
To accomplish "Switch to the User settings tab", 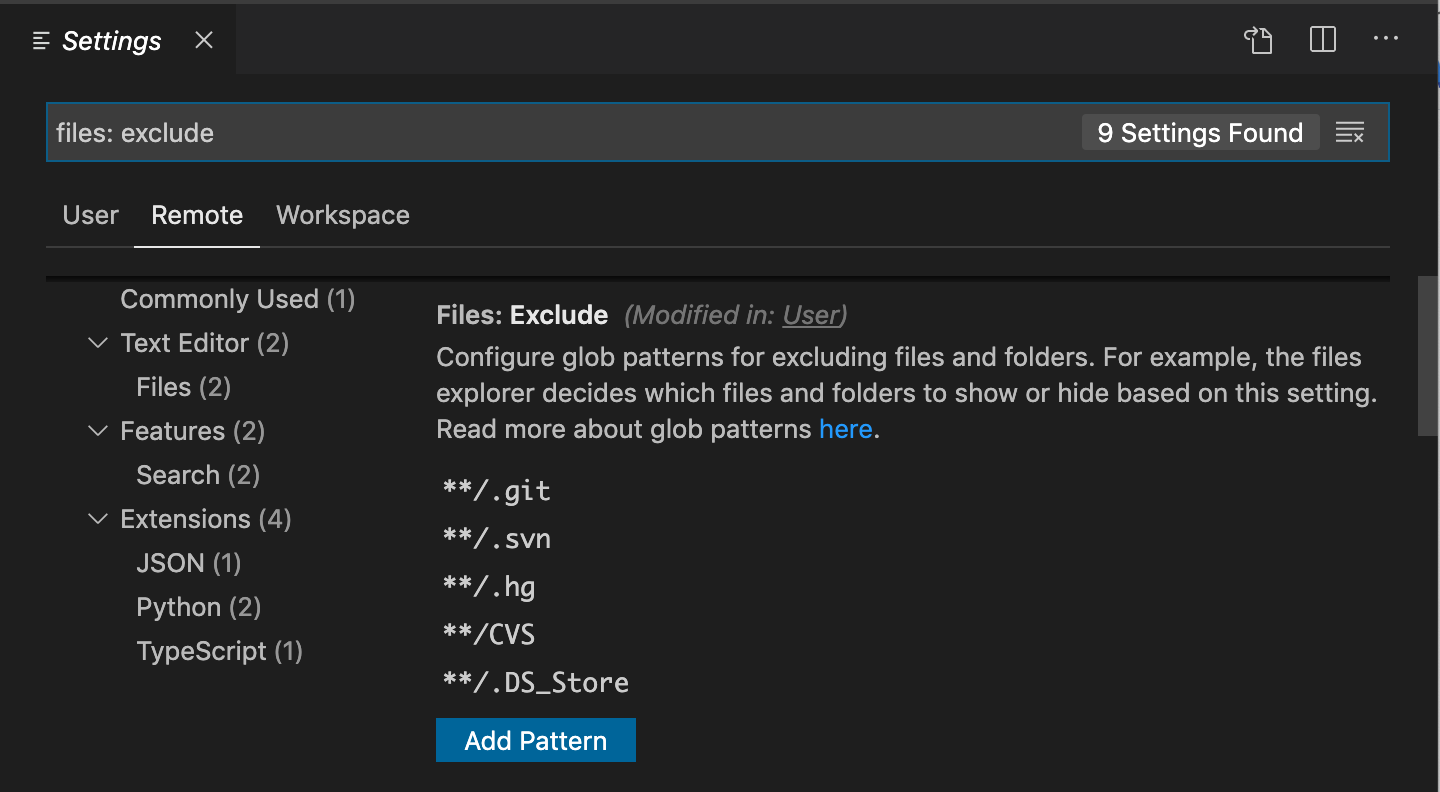I will point(90,215).
